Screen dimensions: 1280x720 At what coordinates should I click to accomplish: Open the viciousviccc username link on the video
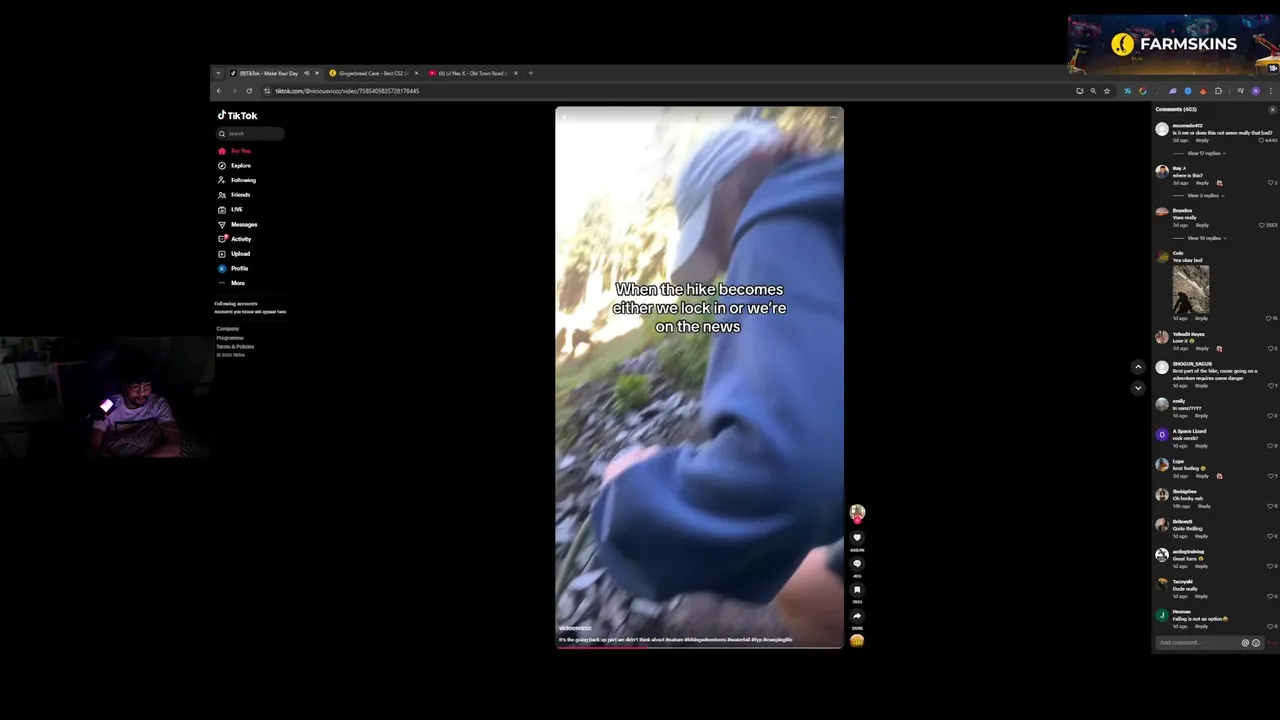(x=575, y=628)
